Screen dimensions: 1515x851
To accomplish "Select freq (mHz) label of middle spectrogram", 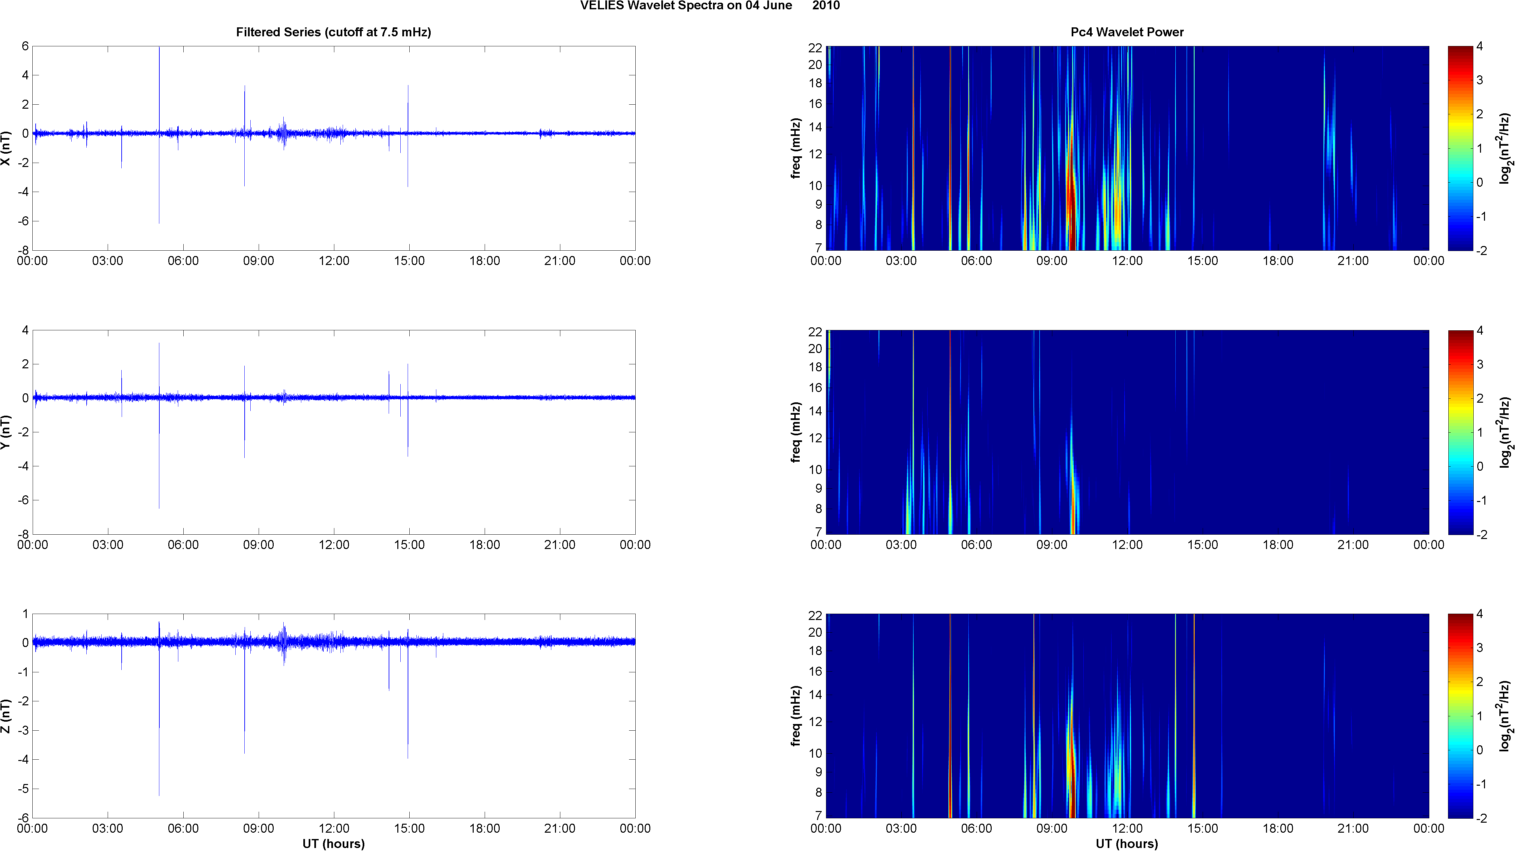I will point(795,432).
